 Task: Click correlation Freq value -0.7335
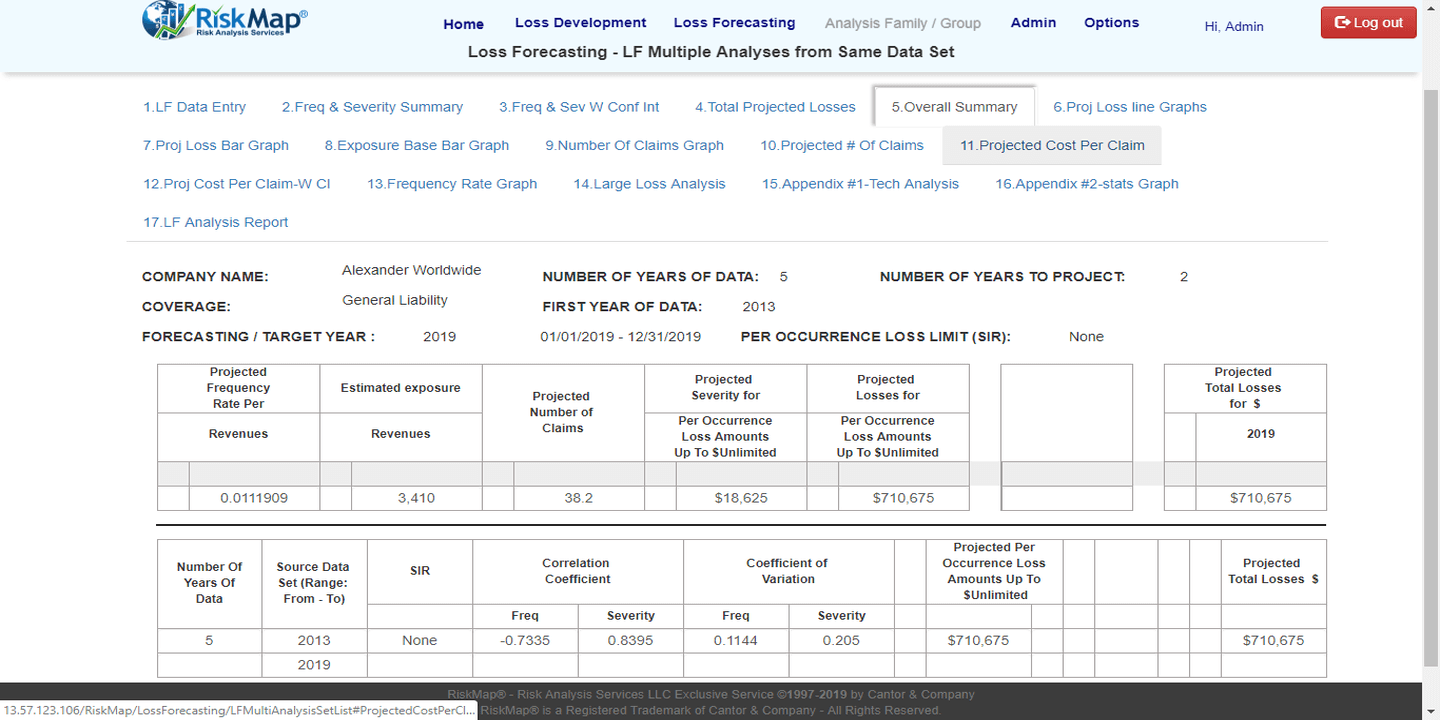(525, 641)
